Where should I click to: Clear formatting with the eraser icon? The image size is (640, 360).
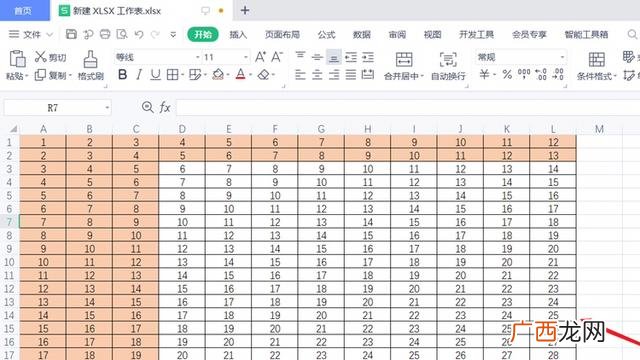point(264,75)
